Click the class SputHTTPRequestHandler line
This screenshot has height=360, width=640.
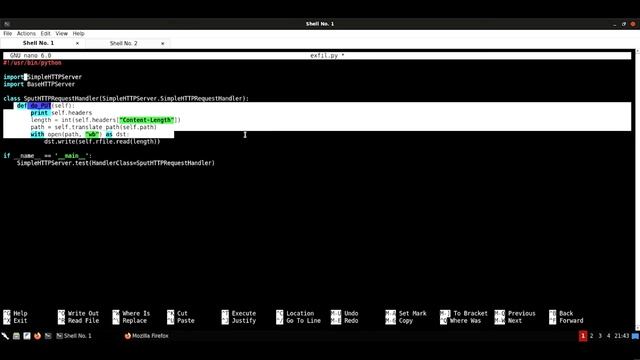click(x=126, y=98)
